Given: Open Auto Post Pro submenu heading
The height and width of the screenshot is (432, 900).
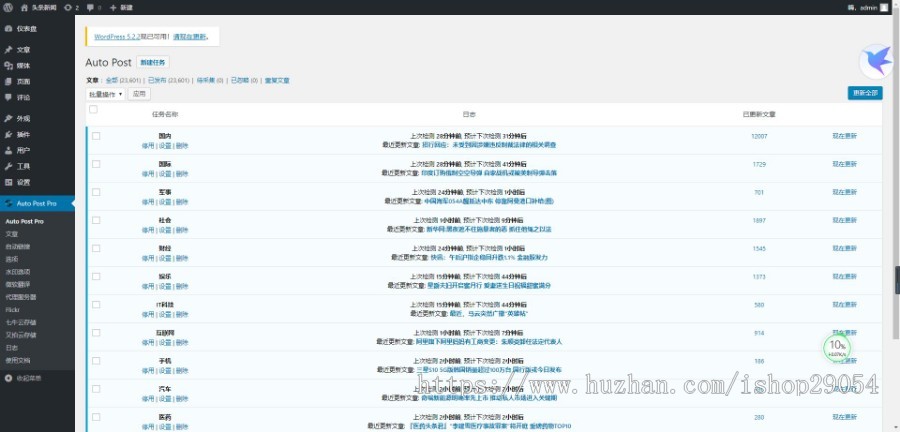Looking at the screenshot, I should pyautogui.click(x=25, y=221).
